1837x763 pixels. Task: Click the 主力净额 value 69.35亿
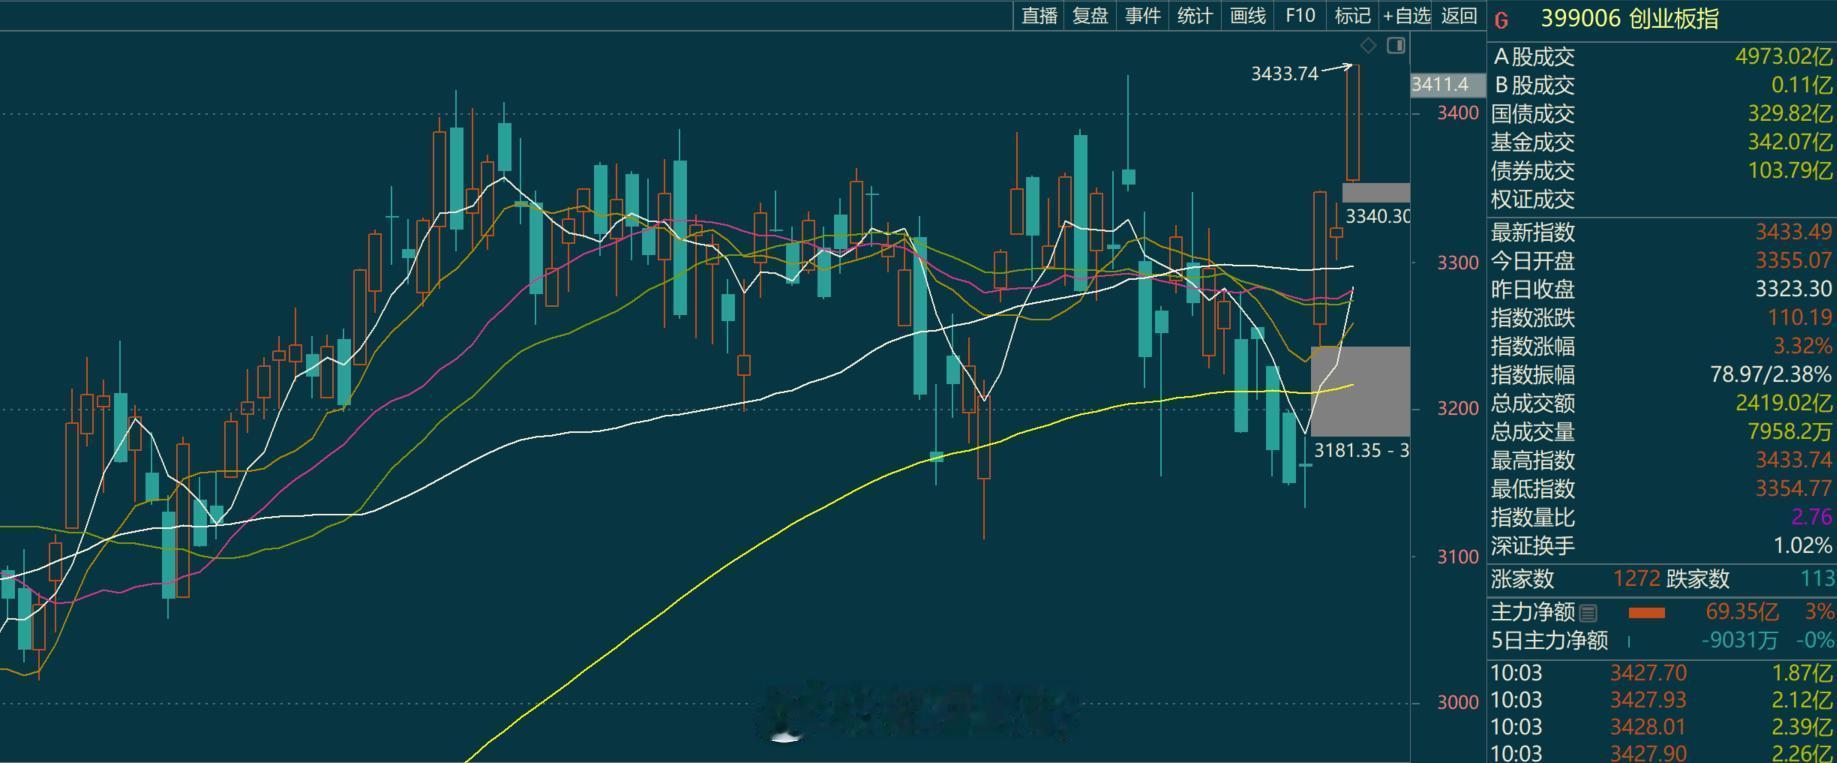click(1742, 612)
